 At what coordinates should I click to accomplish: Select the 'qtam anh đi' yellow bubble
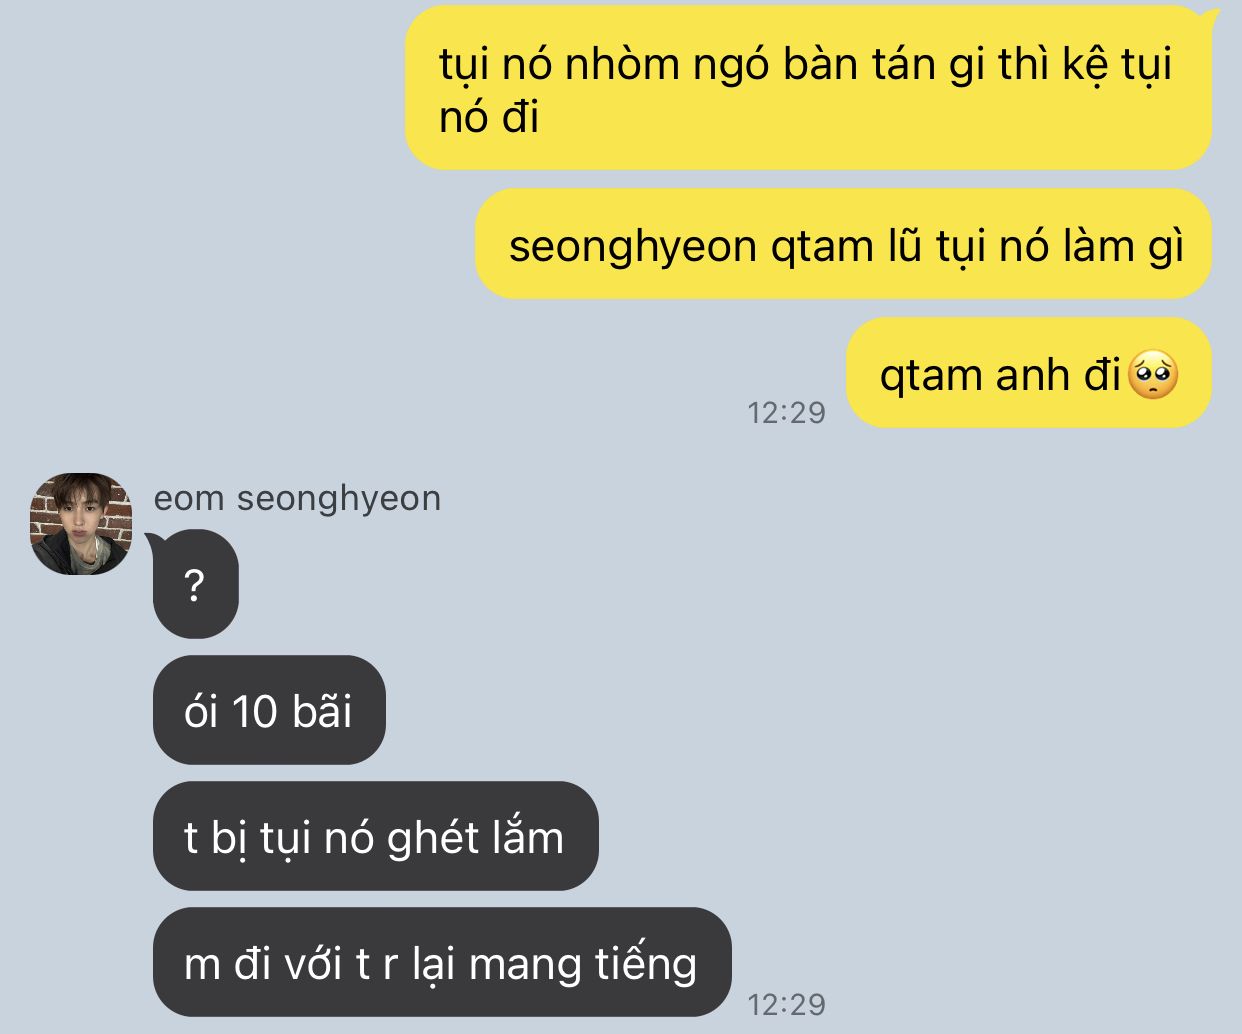point(1029,374)
